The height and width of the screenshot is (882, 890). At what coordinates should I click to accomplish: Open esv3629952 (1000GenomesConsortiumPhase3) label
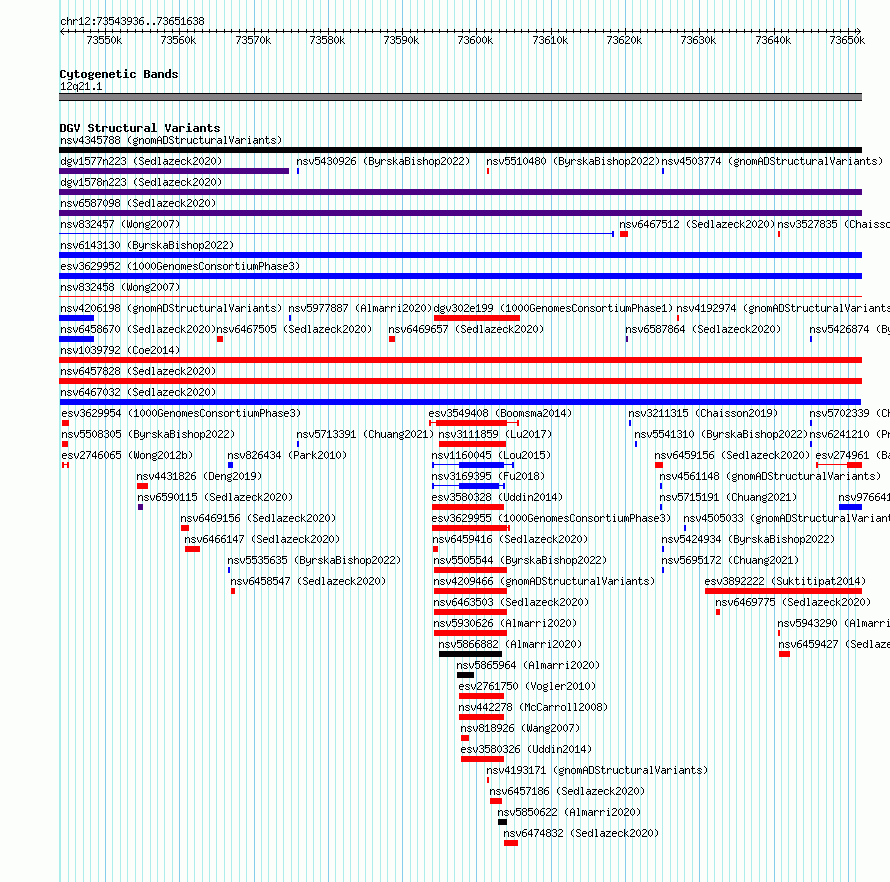click(x=180, y=266)
